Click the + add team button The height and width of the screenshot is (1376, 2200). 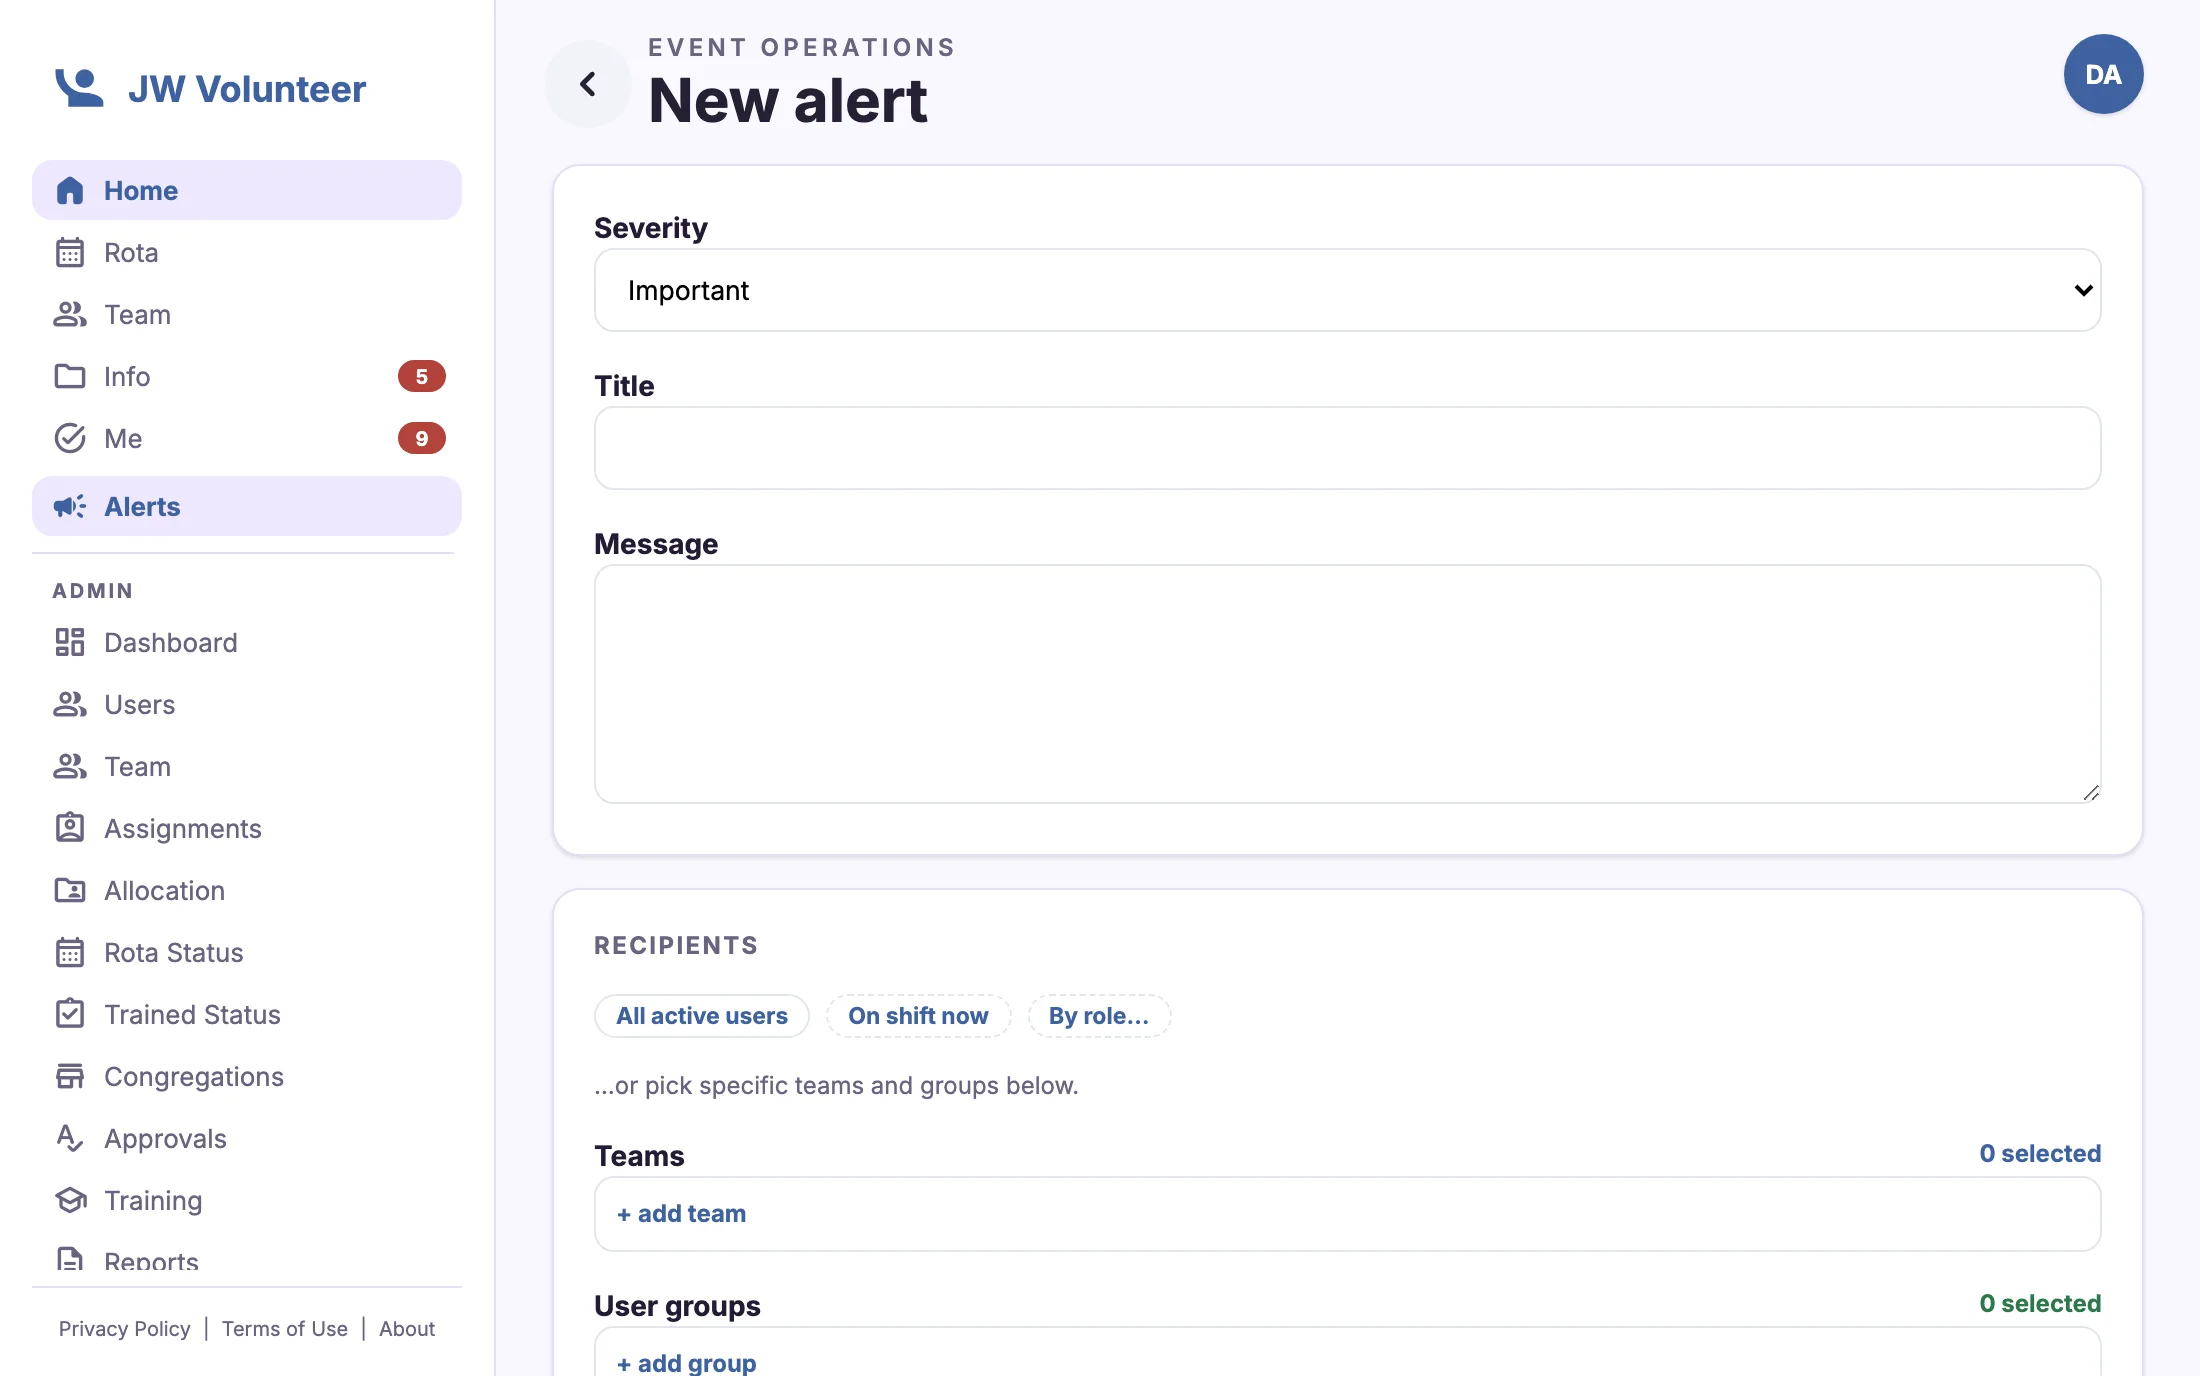(x=681, y=1214)
